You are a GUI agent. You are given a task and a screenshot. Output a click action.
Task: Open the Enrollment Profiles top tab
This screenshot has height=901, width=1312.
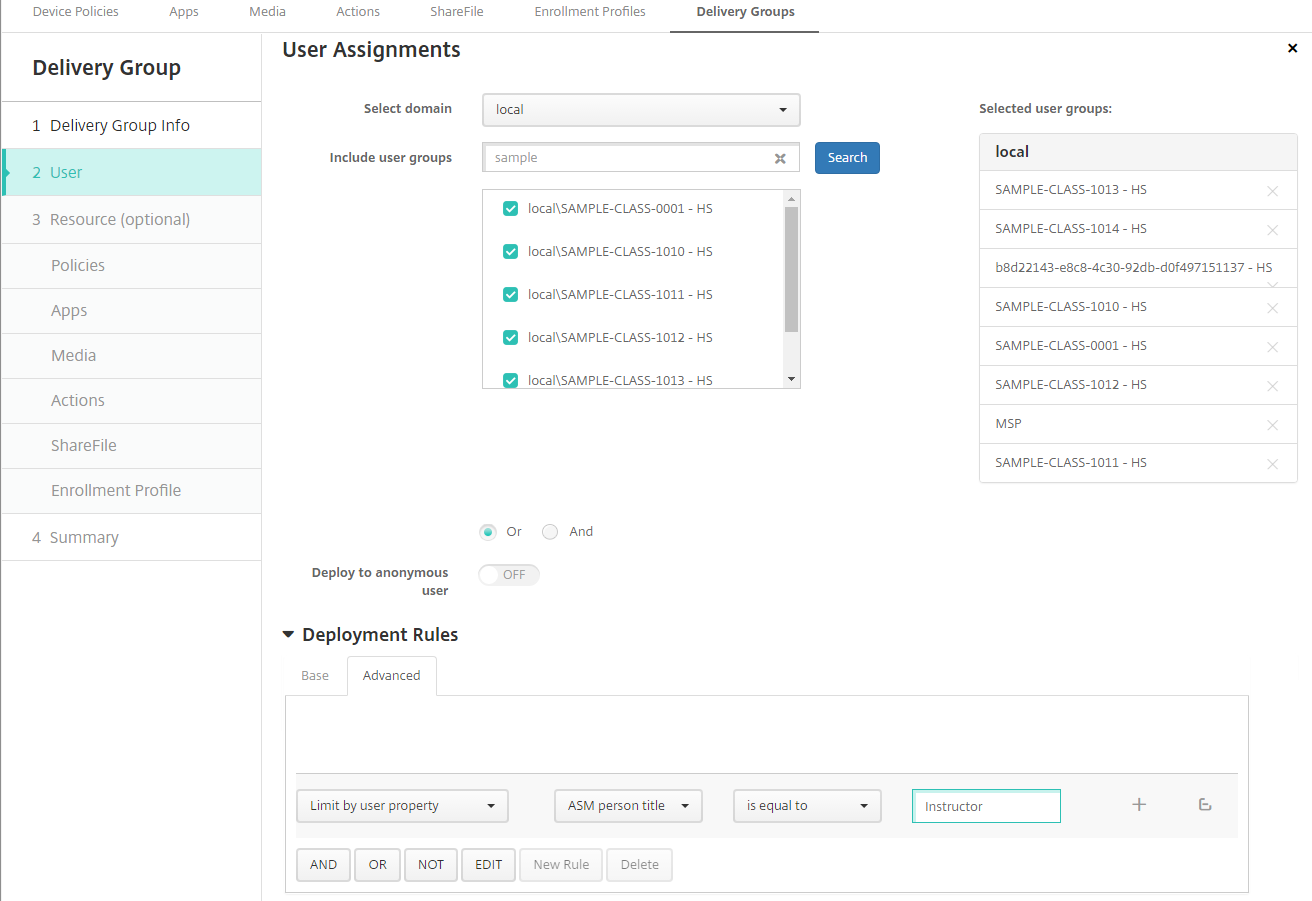pos(590,12)
